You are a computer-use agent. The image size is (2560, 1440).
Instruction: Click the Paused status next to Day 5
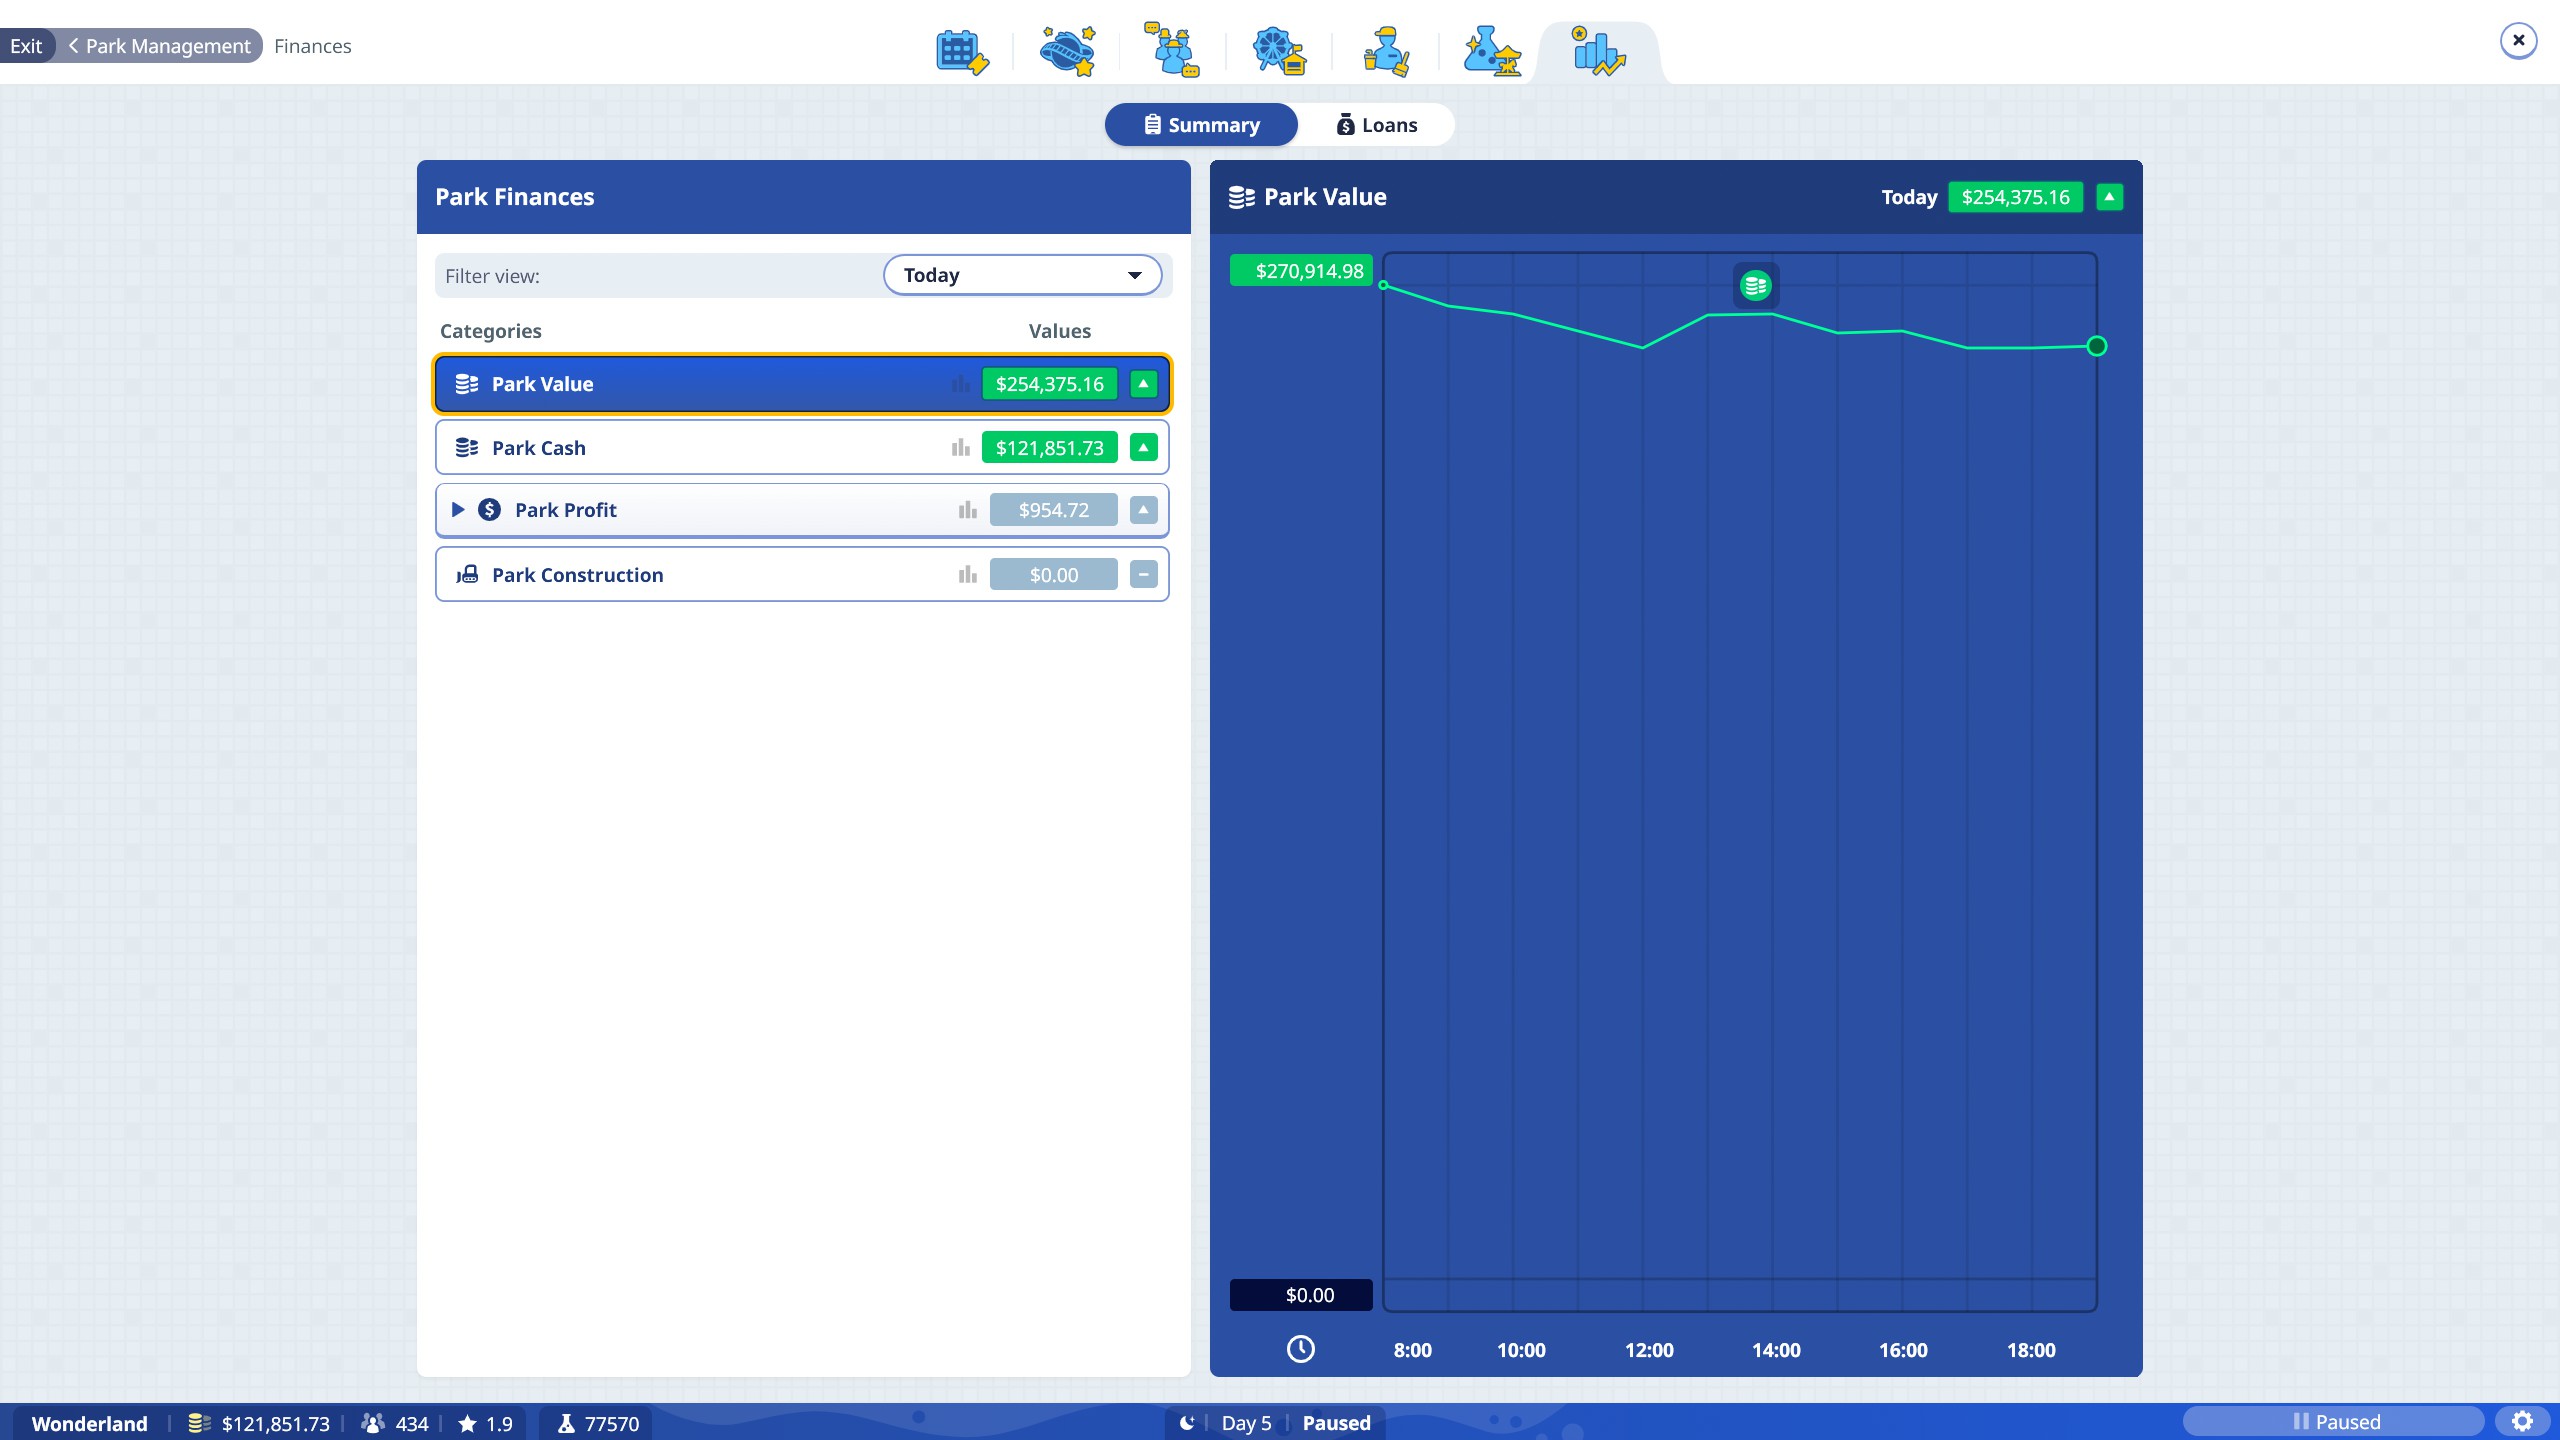[1336, 1423]
